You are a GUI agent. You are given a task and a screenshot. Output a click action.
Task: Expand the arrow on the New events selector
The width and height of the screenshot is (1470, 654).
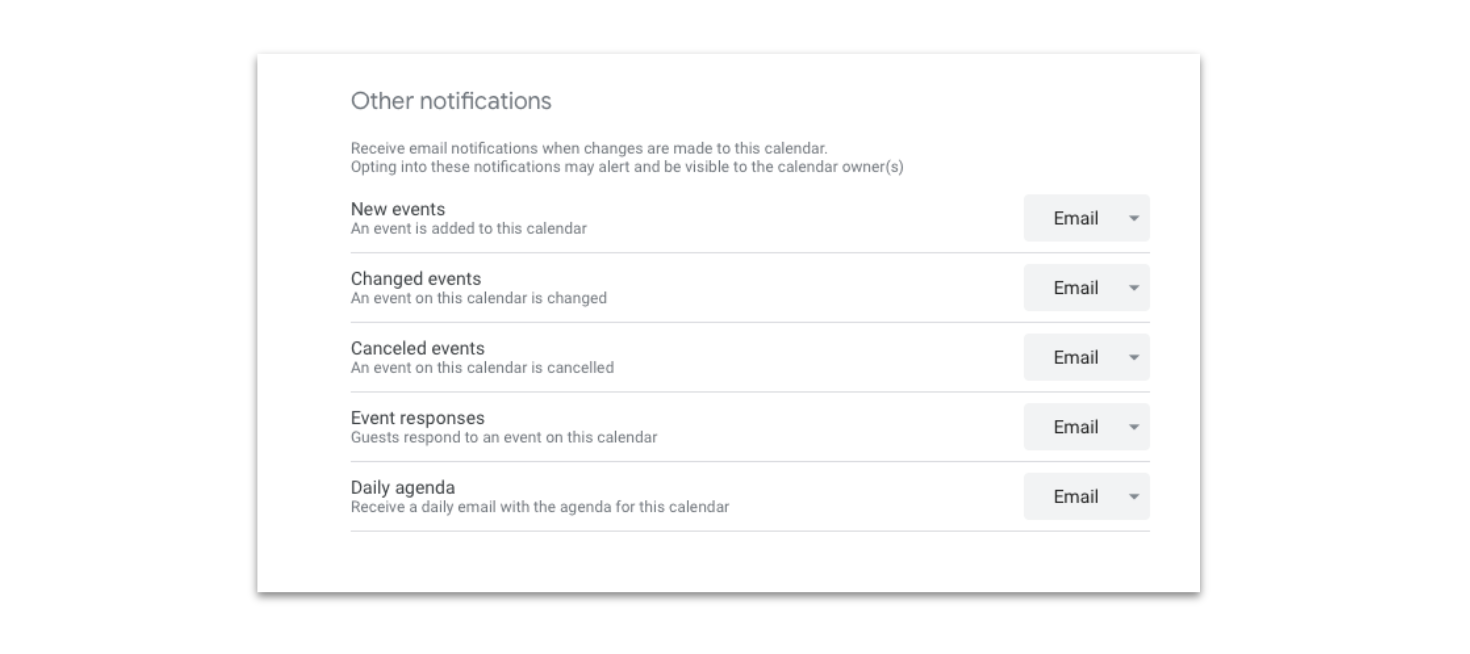1134,218
